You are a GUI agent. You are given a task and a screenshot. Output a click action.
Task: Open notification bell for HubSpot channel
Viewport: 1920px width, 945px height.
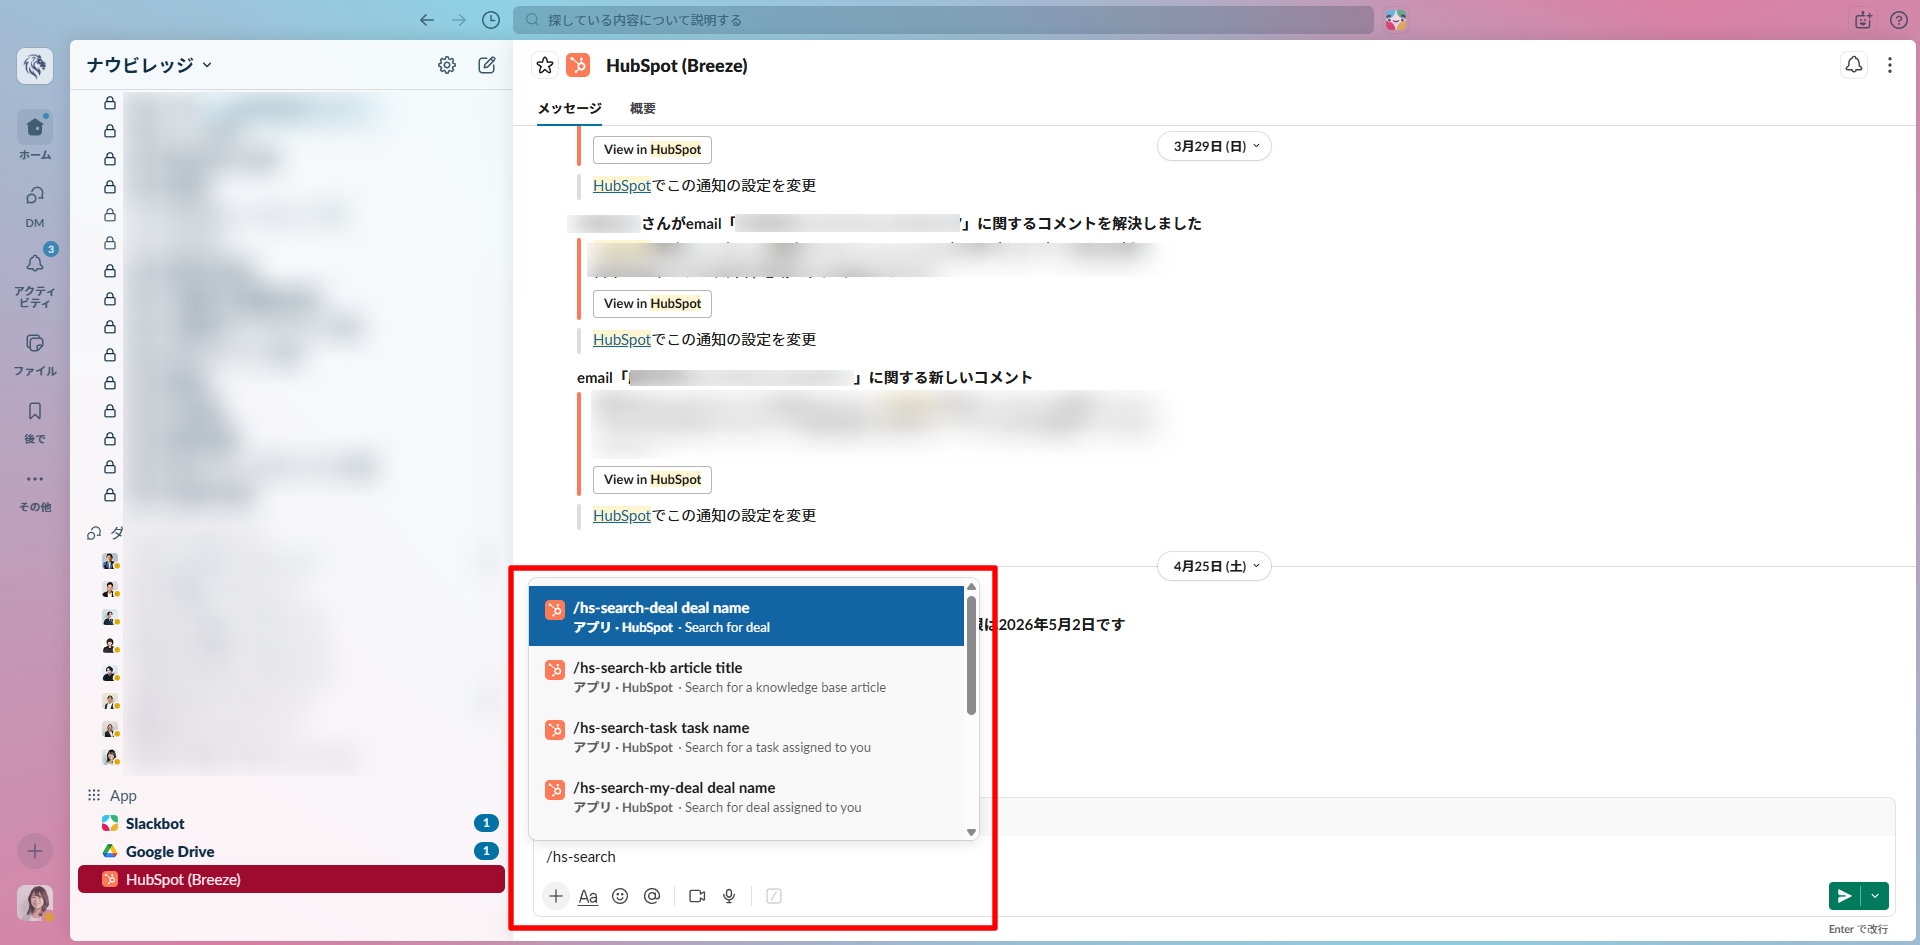click(x=1854, y=65)
